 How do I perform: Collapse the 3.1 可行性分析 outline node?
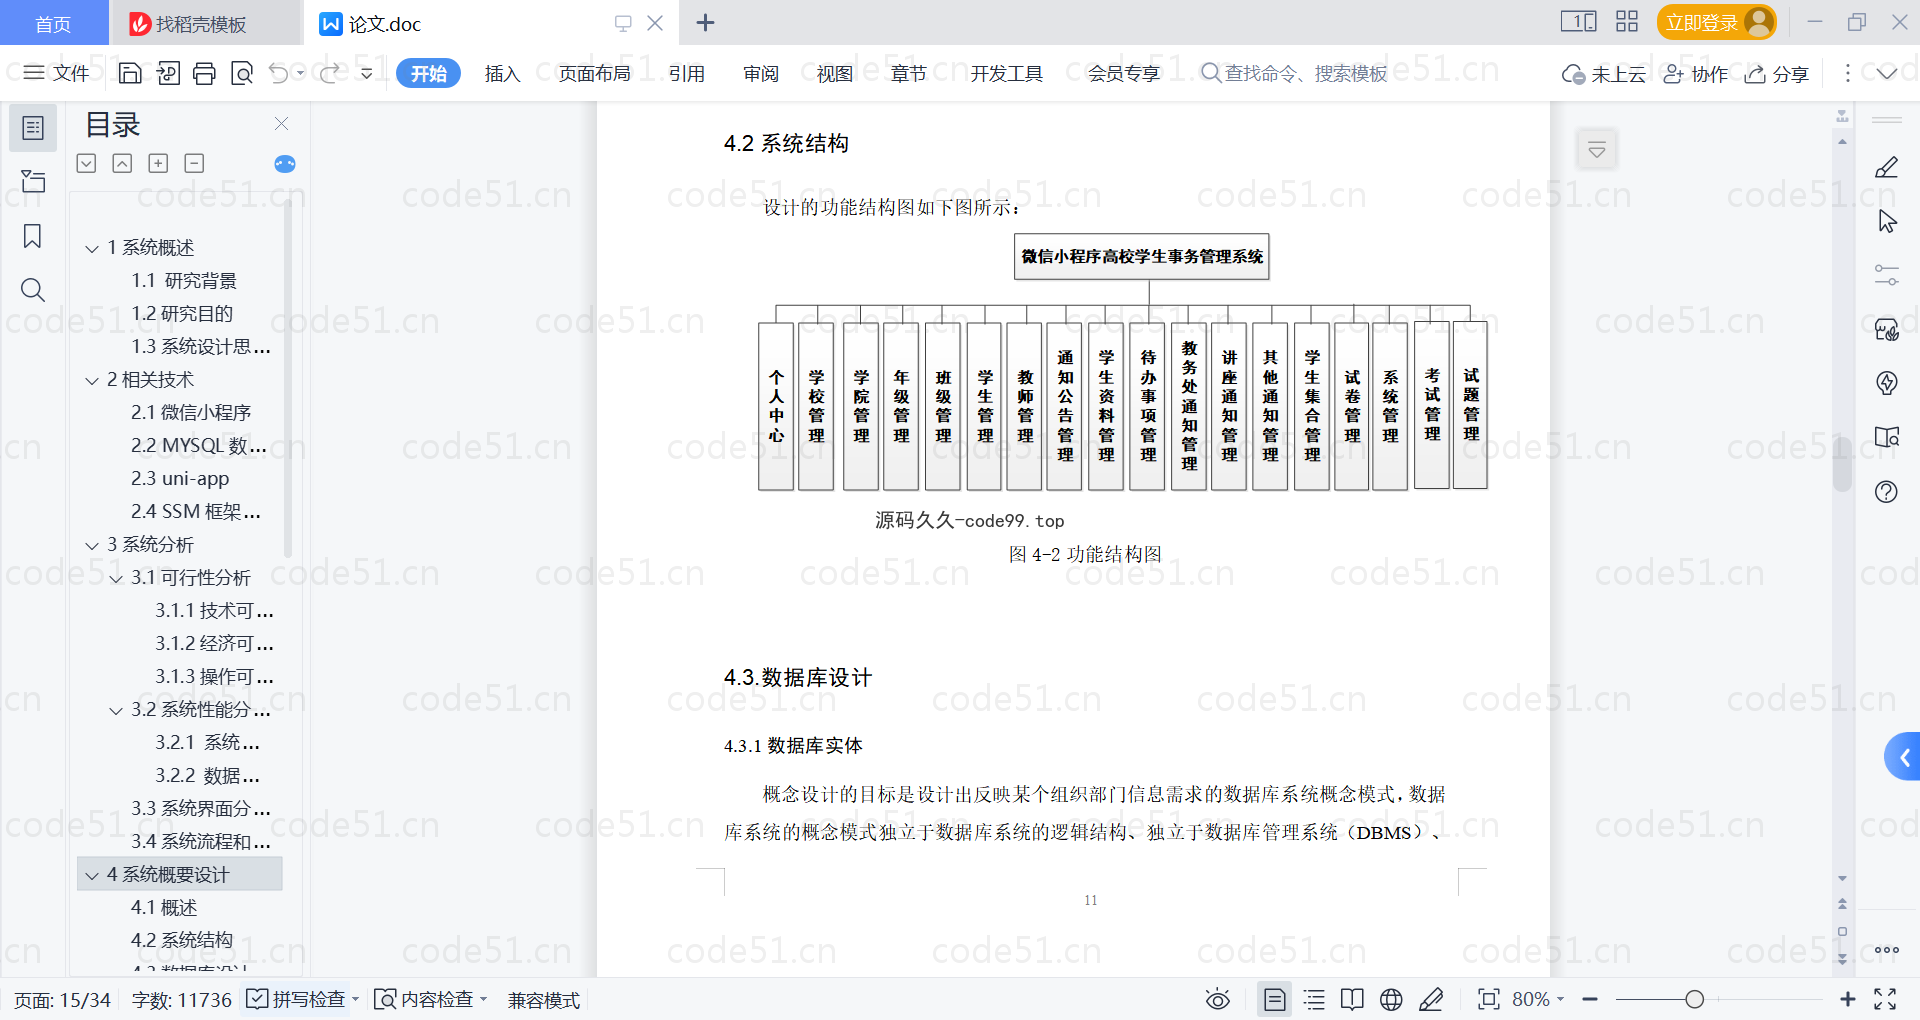click(116, 578)
